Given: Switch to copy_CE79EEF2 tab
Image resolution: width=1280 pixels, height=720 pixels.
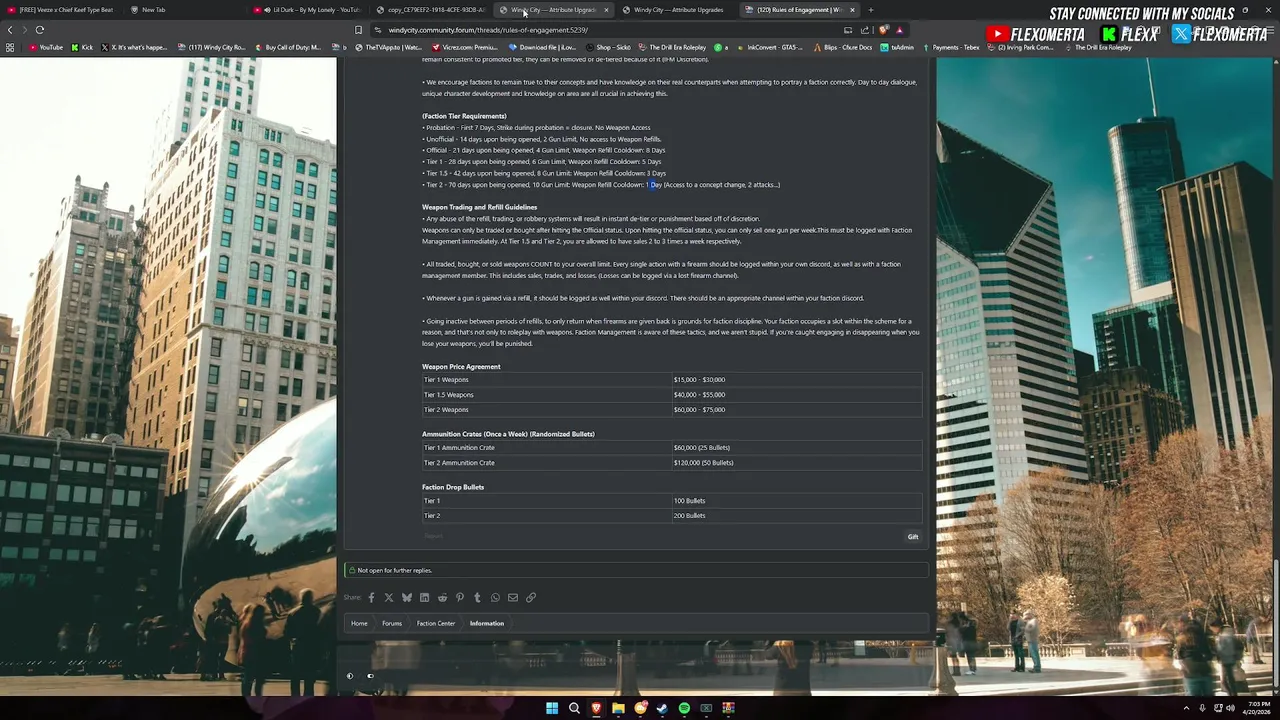Looking at the screenshot, I should 430,10.
